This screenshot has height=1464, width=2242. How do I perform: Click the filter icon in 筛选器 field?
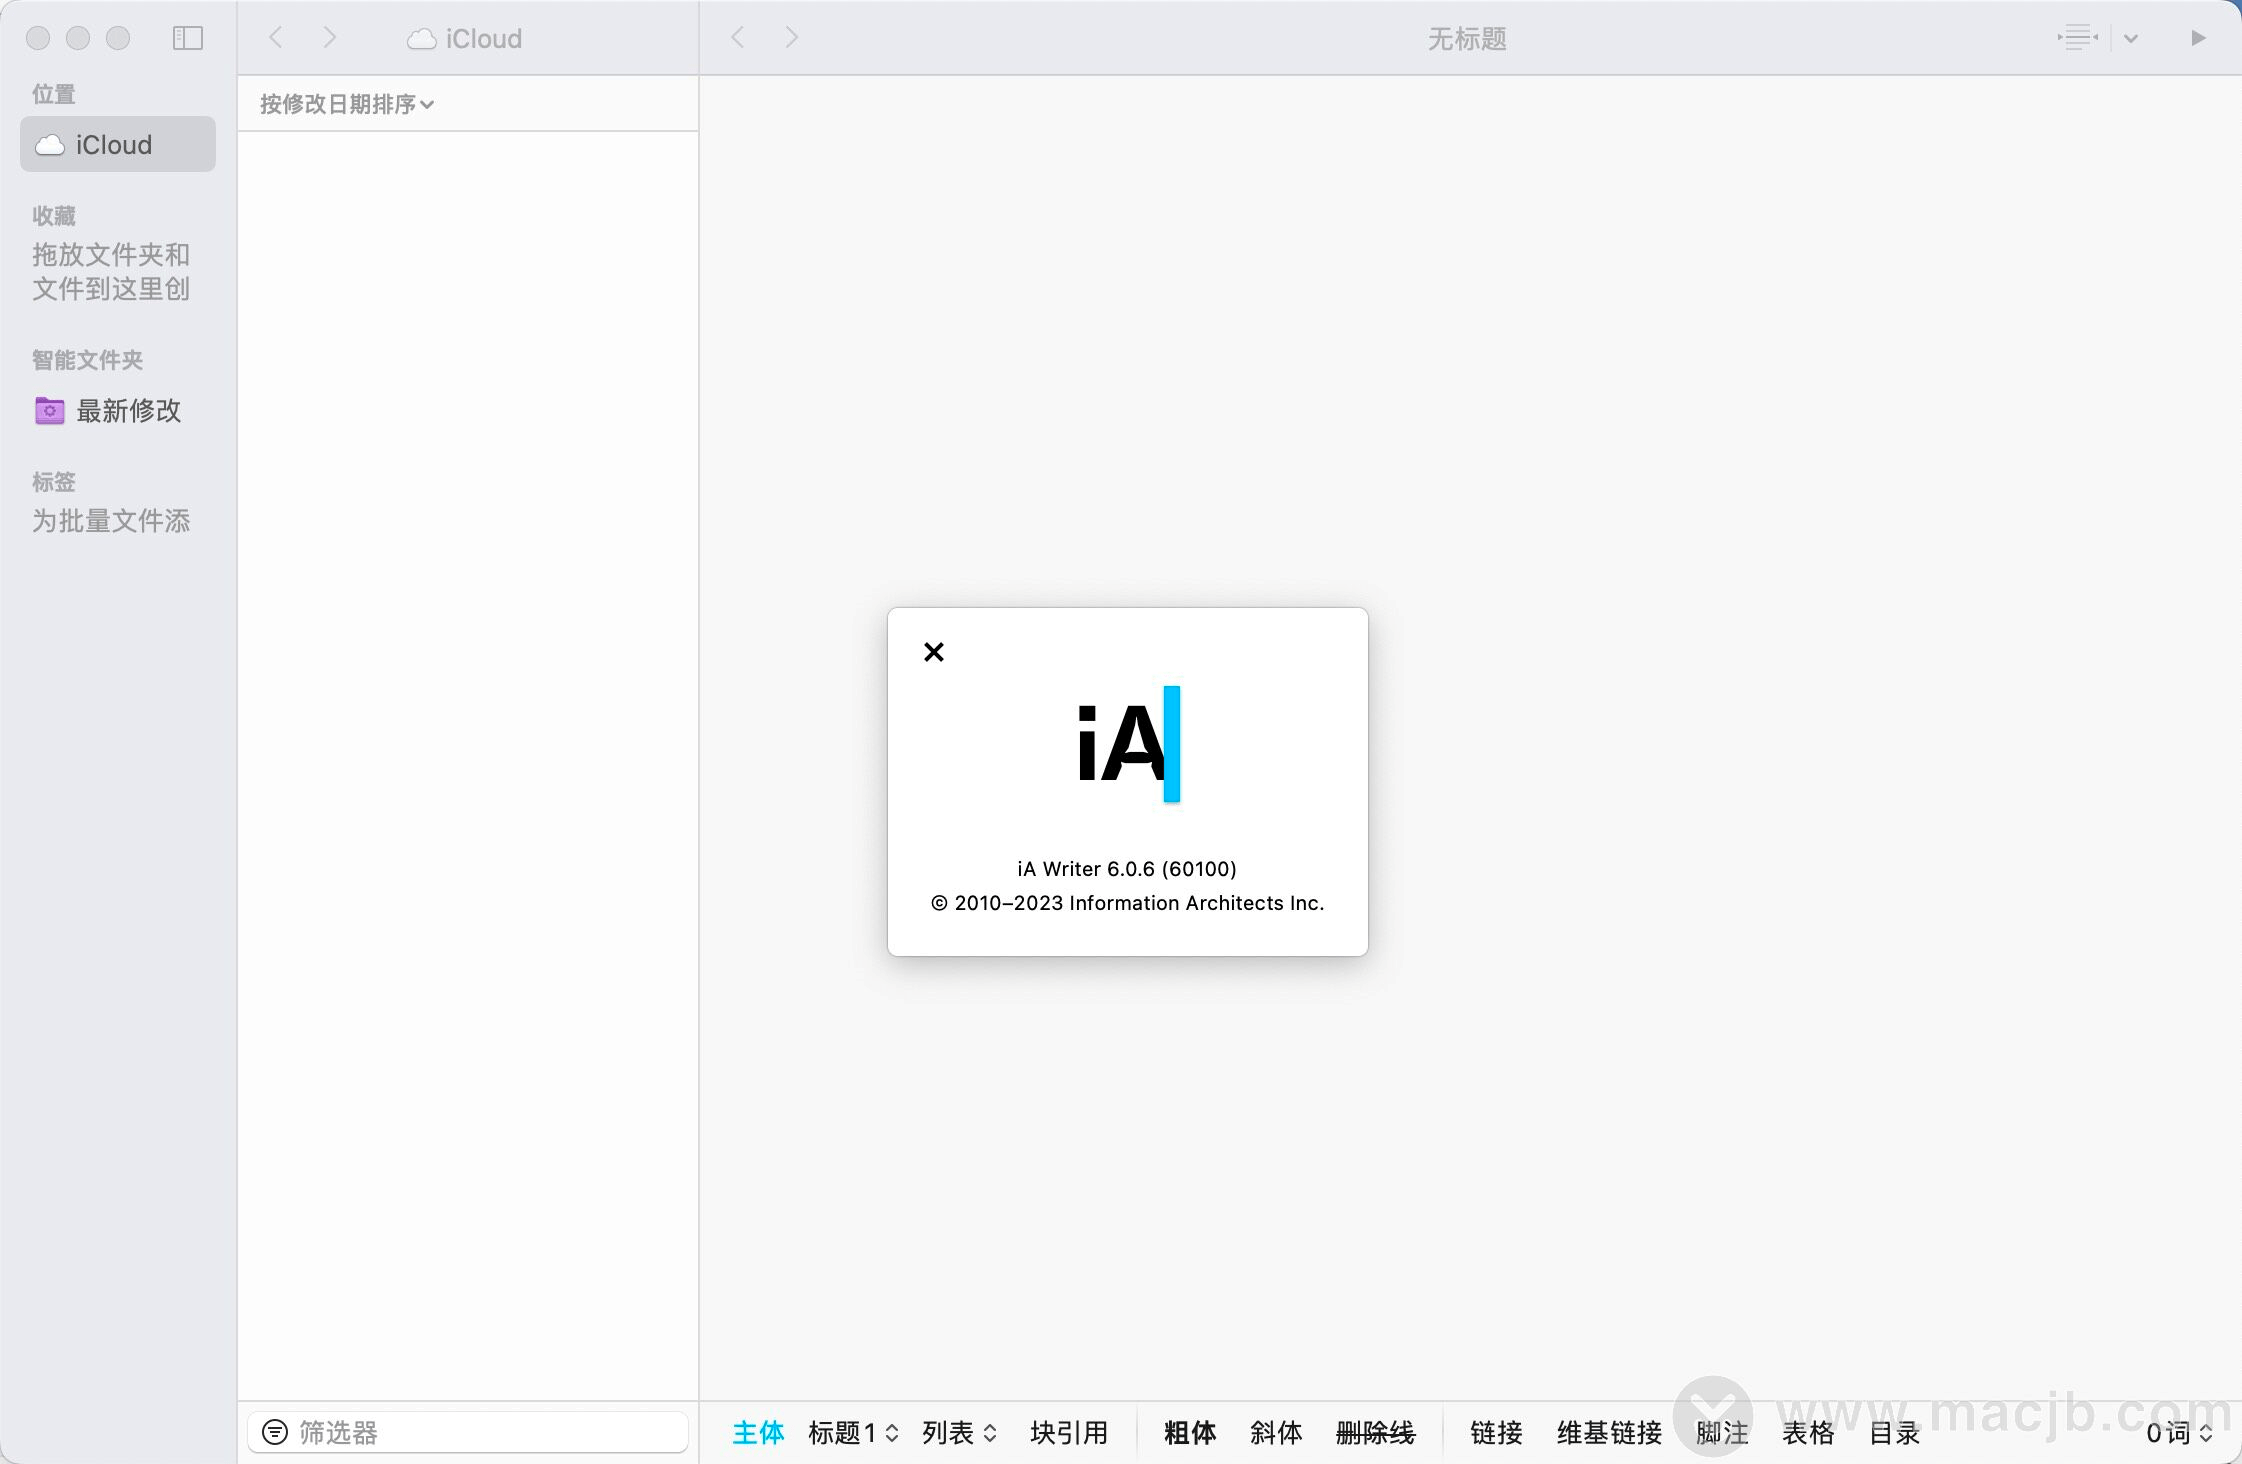(274, 1432)
